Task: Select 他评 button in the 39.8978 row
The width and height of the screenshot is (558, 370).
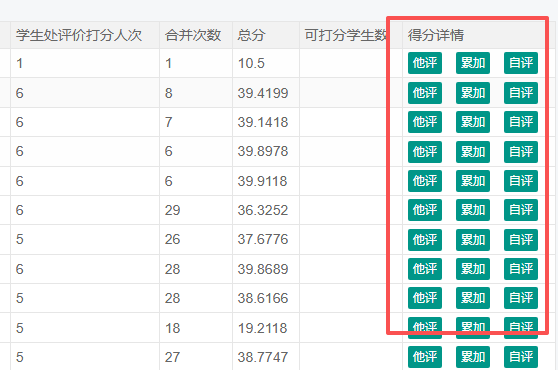Action: (x=425, y=152)
